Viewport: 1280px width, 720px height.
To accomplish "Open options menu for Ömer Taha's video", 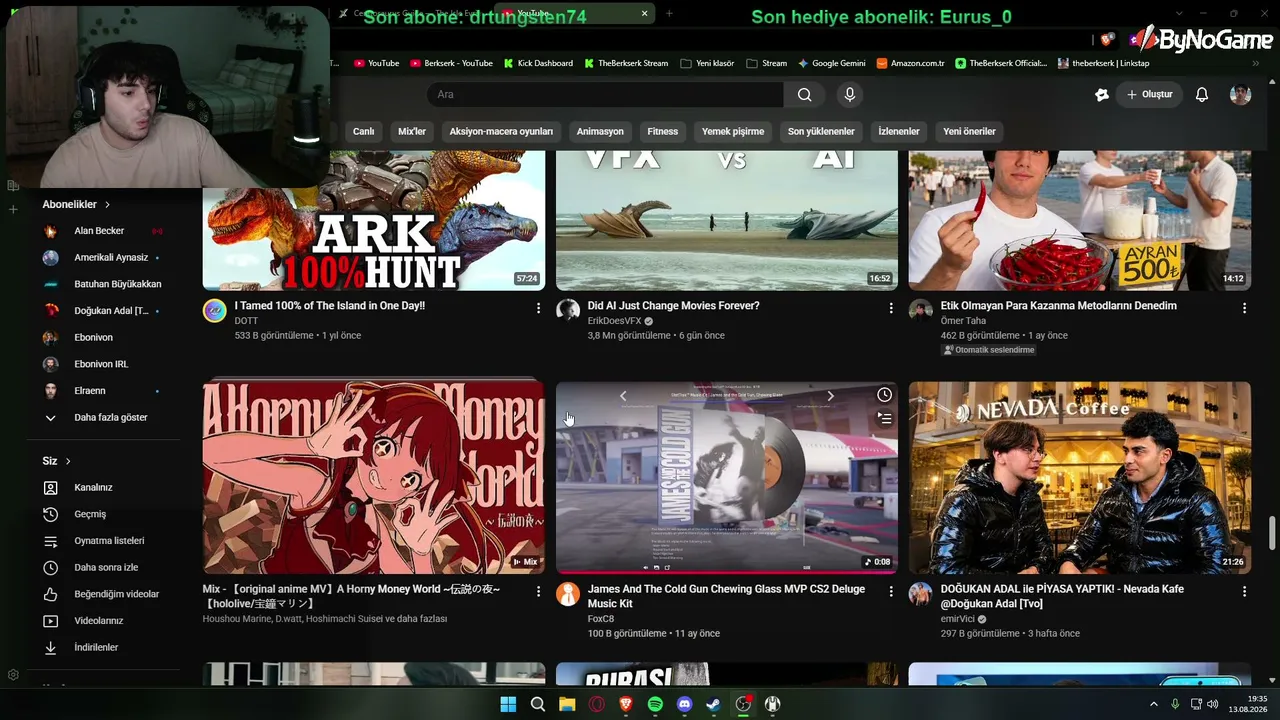I will click(x=1244, y=308).
